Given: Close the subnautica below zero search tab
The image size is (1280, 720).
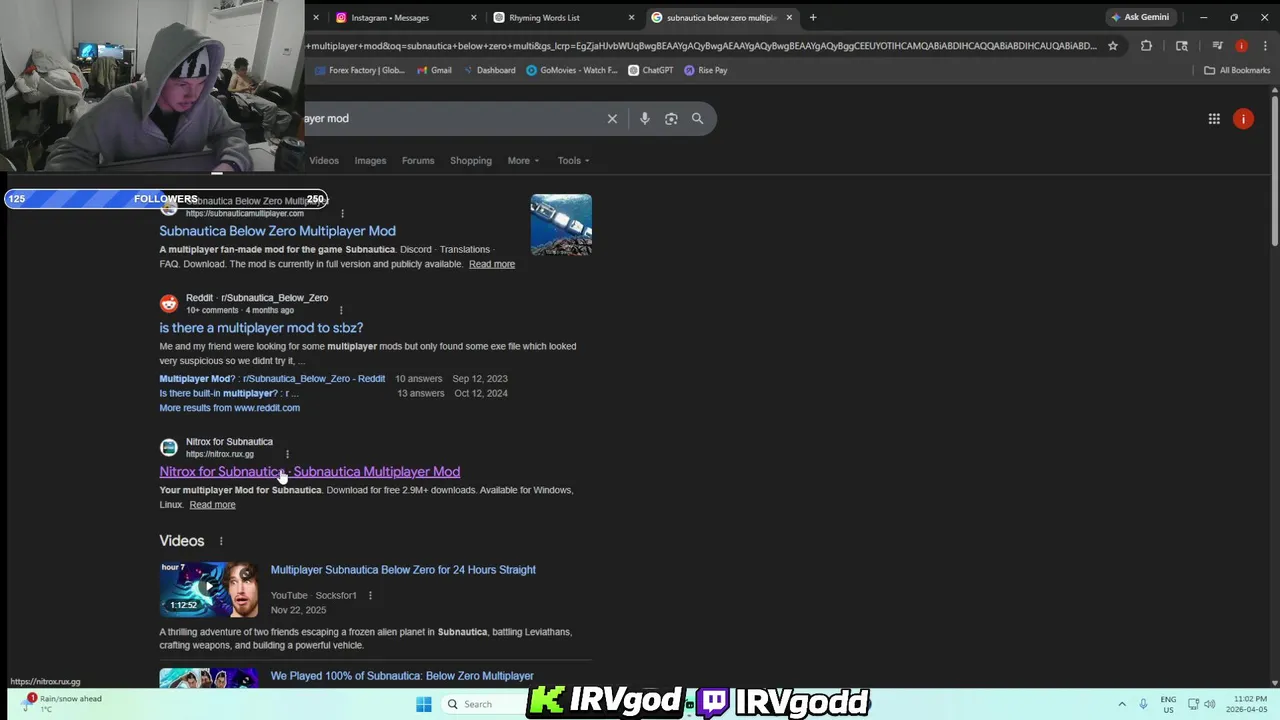Looking at the screenshot, I should click(789, 17).
